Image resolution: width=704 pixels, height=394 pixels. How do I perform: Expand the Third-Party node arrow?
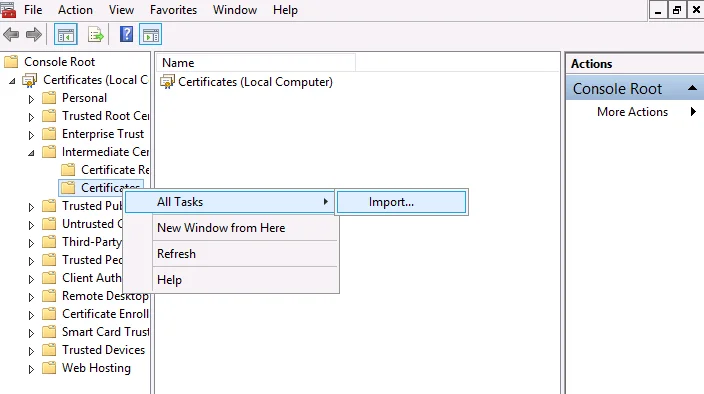tap(31, 243)
